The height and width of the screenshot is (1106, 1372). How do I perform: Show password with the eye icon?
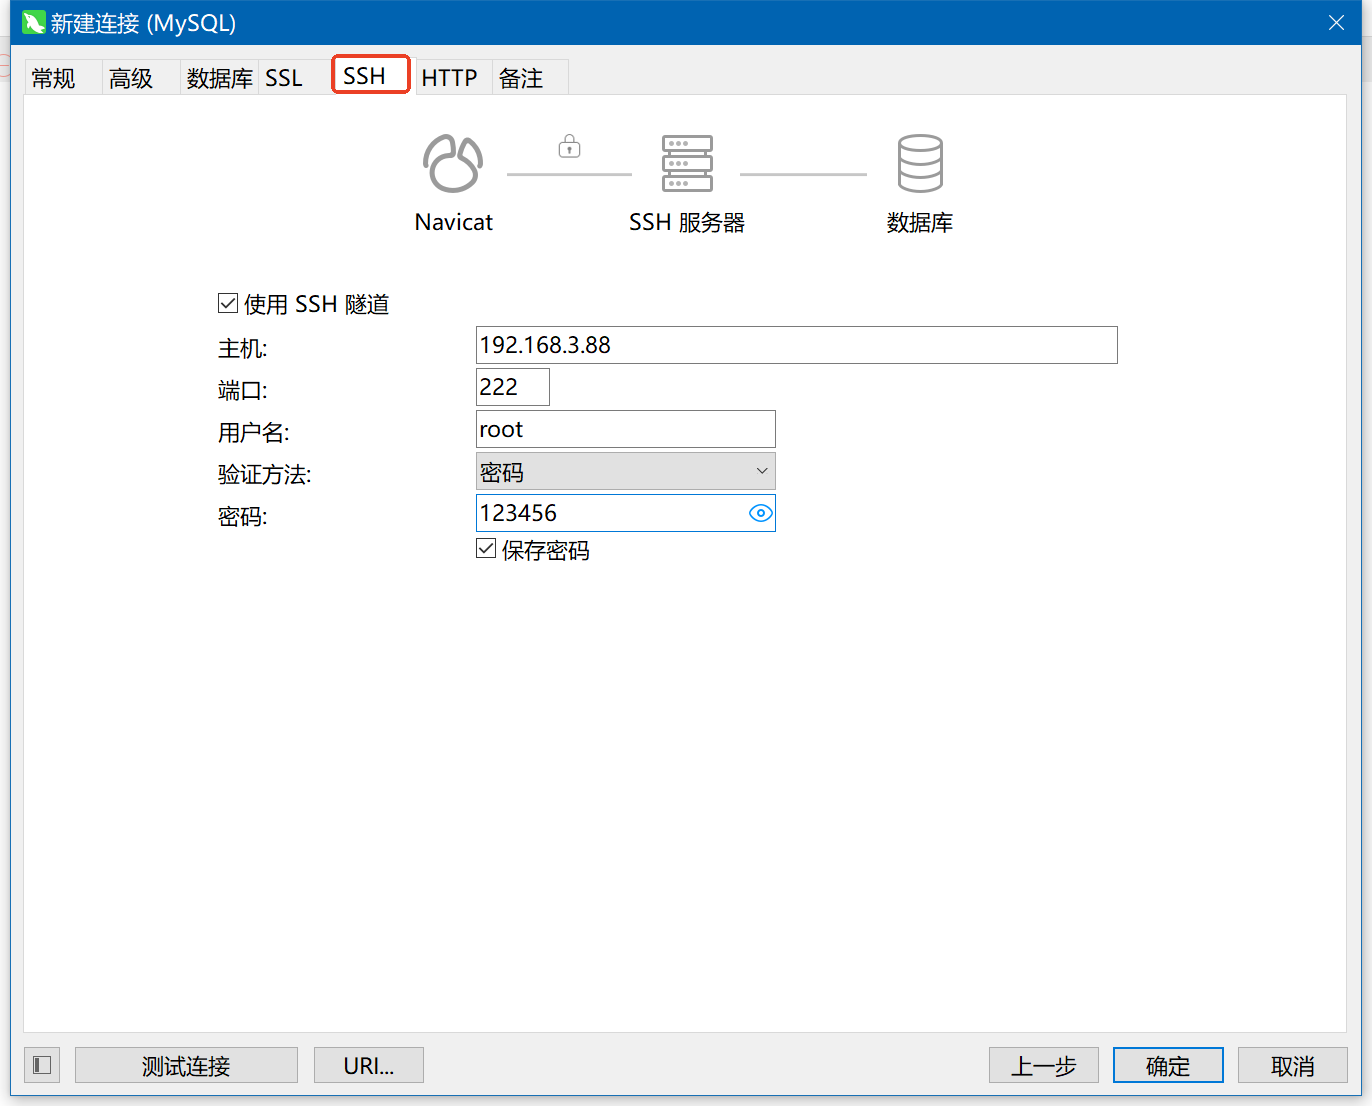click(x=760, y=513)
